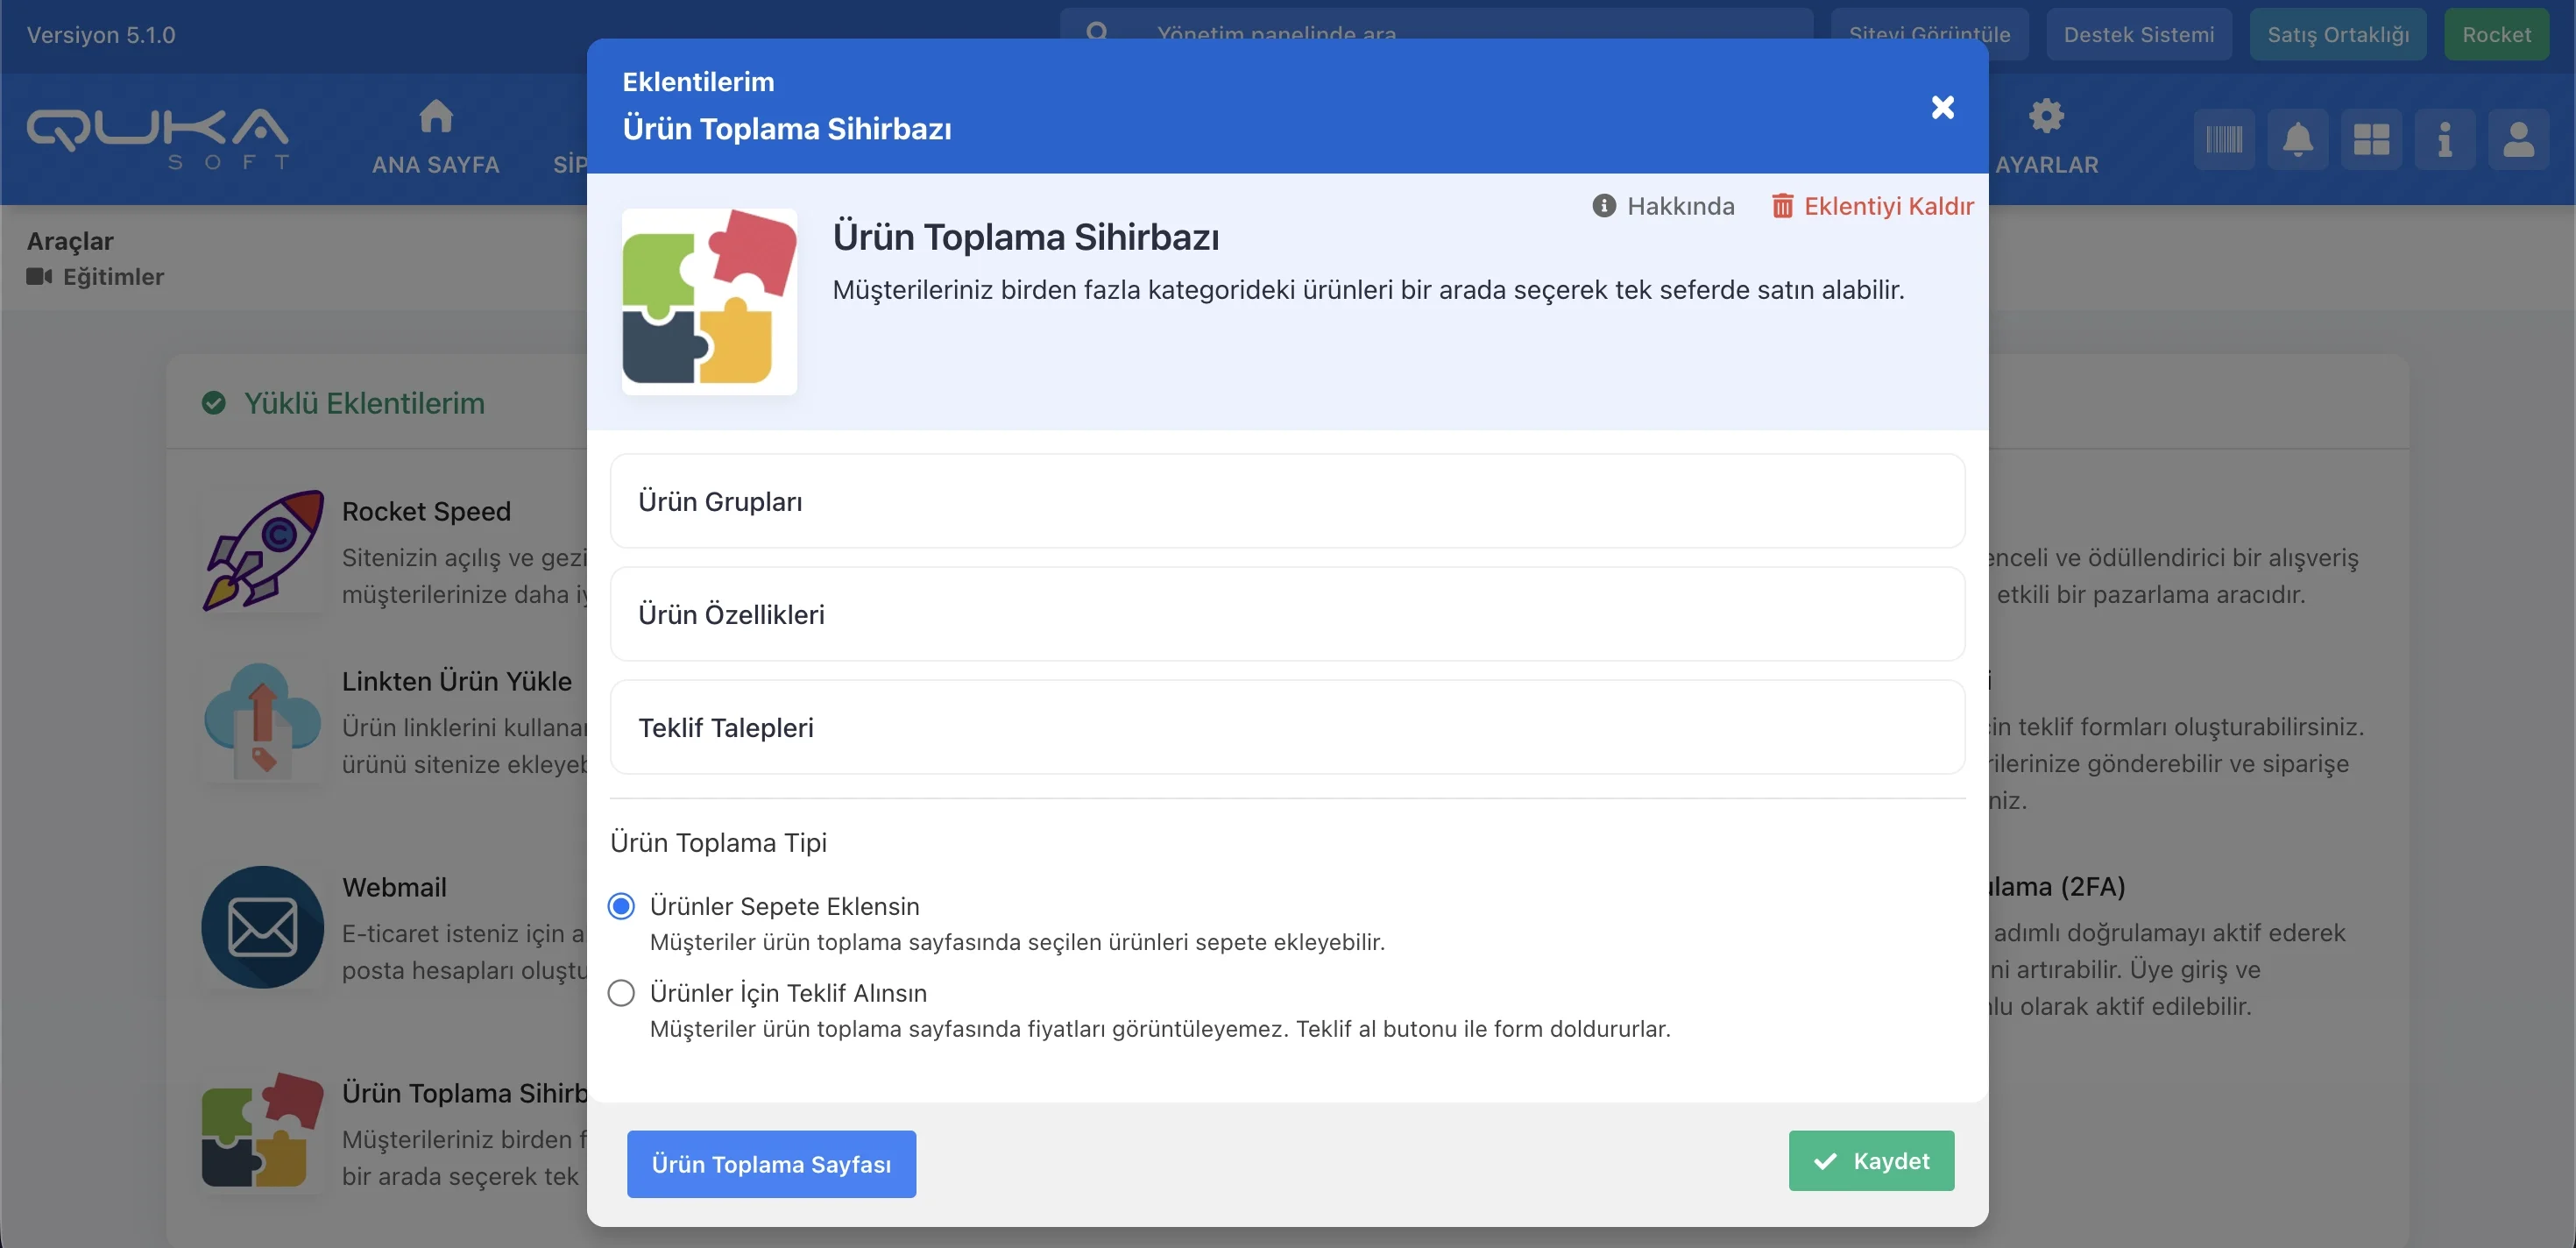Select Ürünler Sepete Eklensin radio option
The width and height of the screenshot is (2576, 1248).
tap(621, 906)
